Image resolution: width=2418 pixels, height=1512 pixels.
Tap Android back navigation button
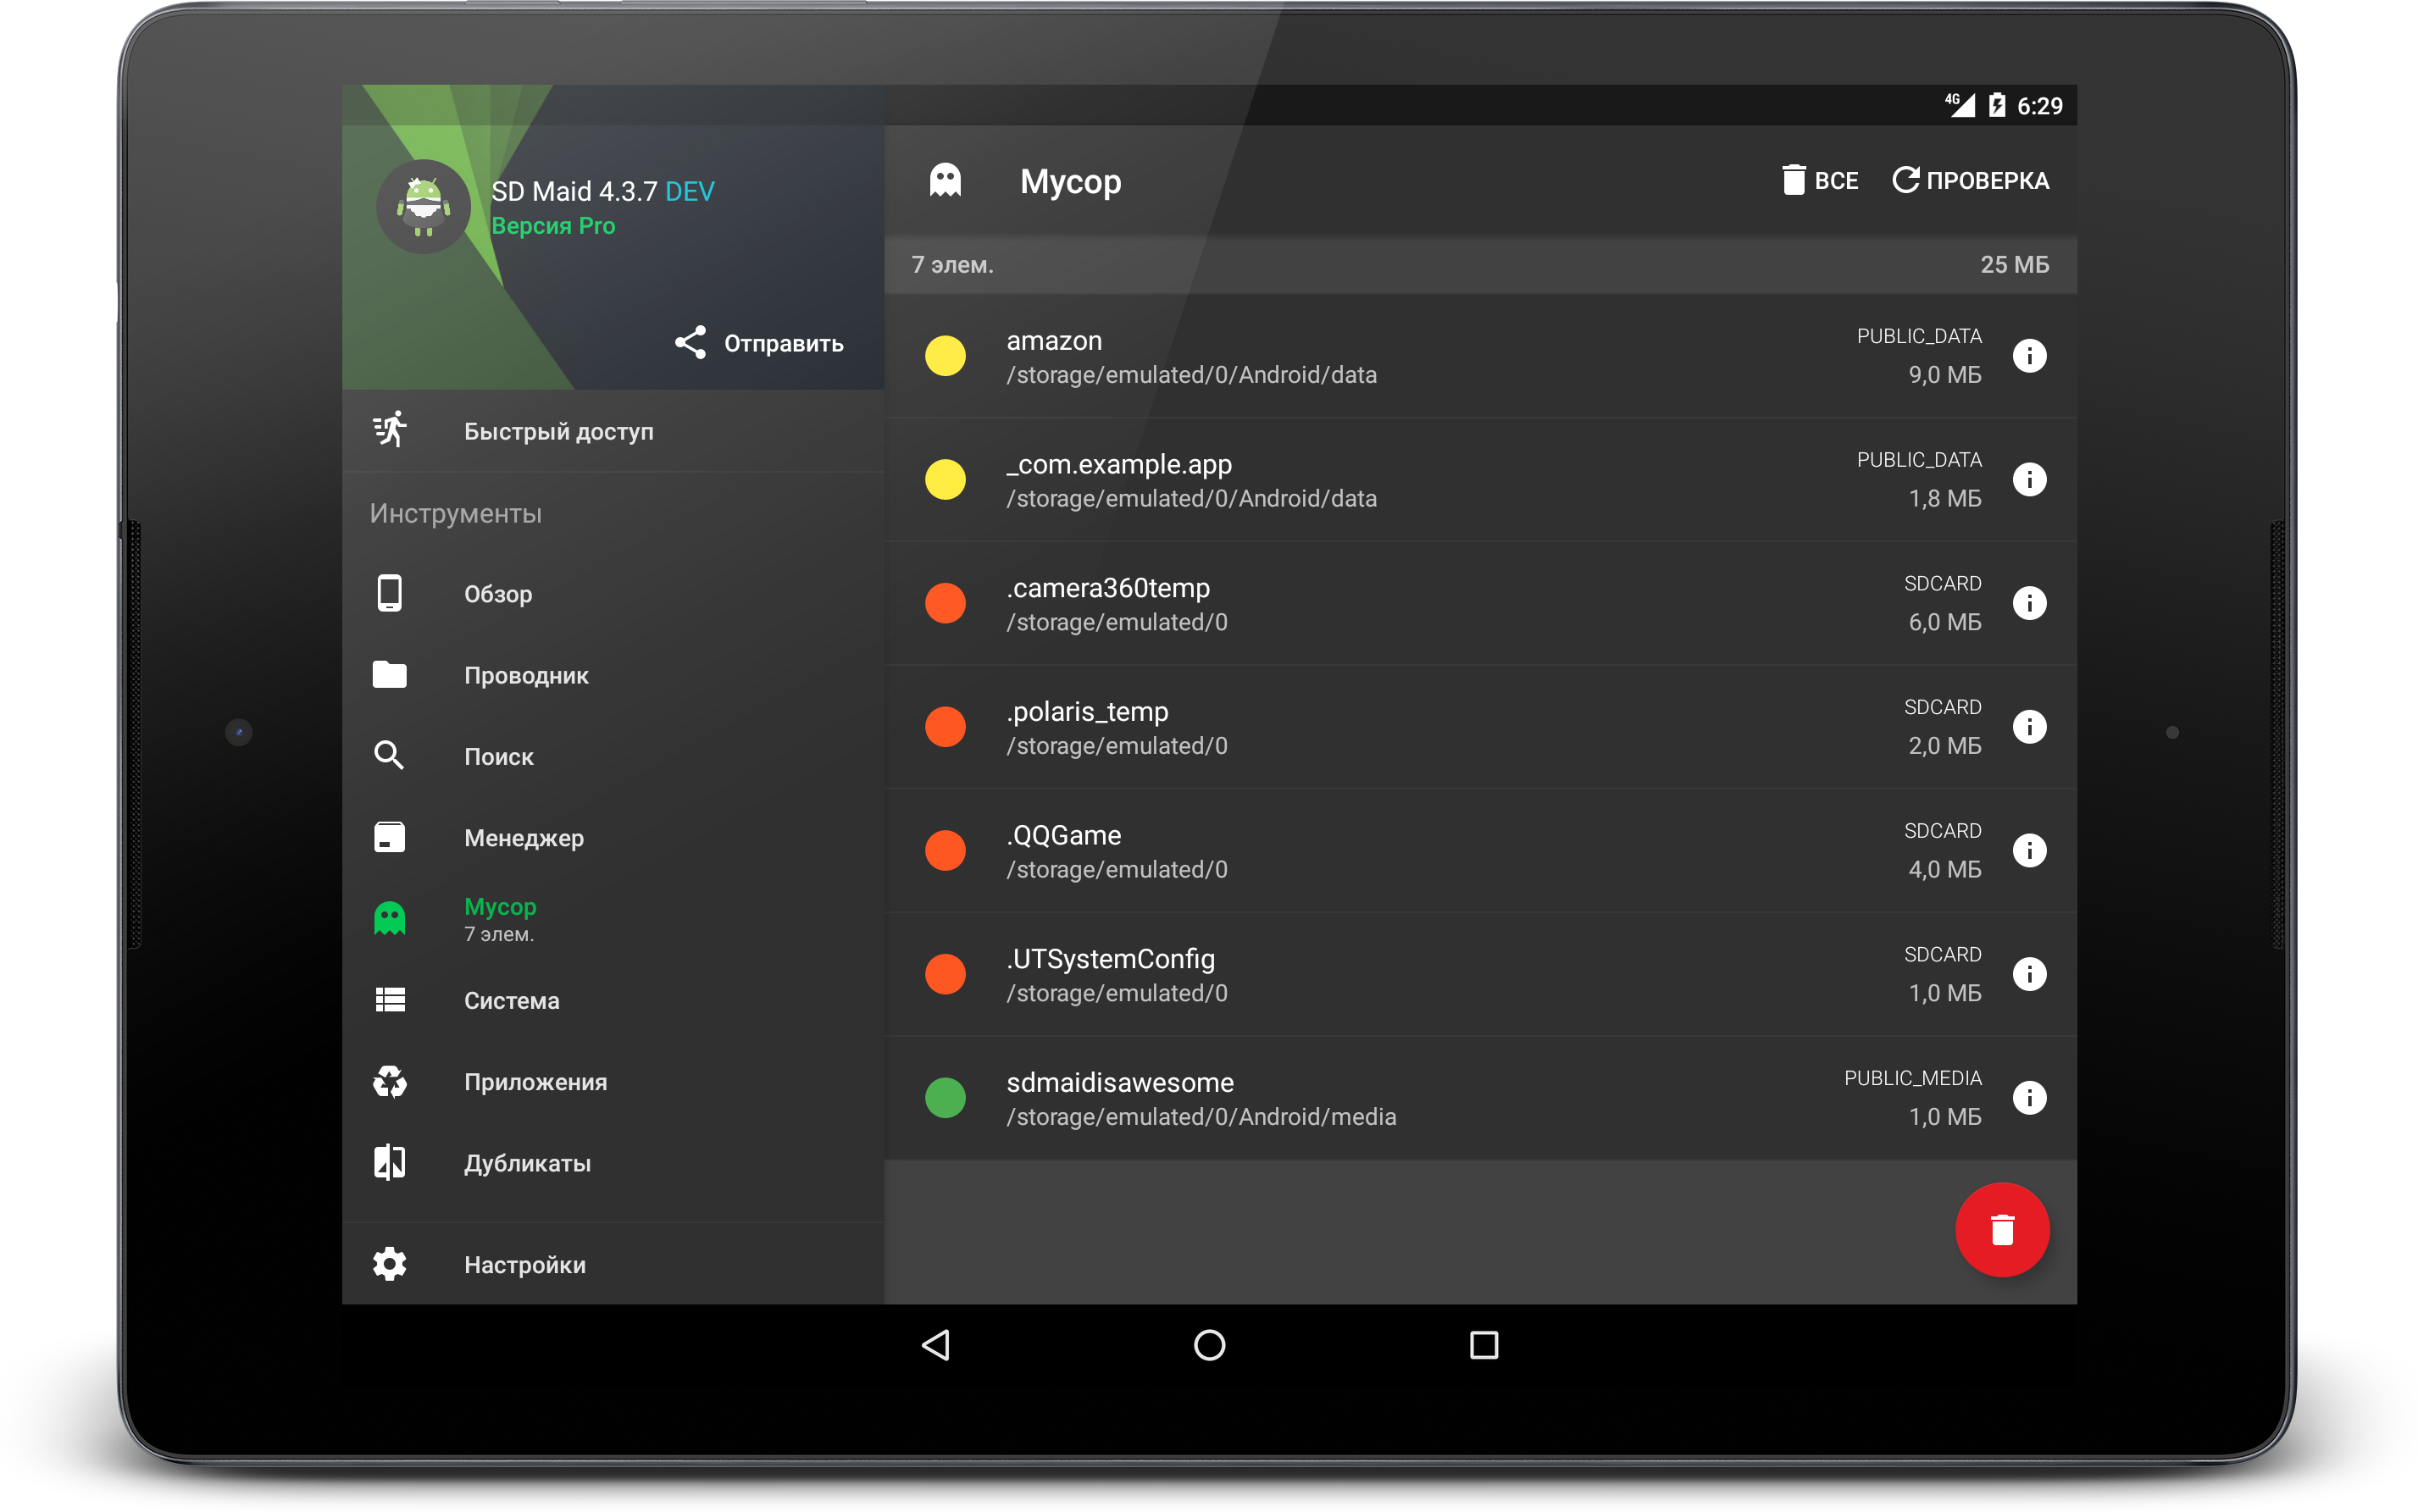point(936,1345)
